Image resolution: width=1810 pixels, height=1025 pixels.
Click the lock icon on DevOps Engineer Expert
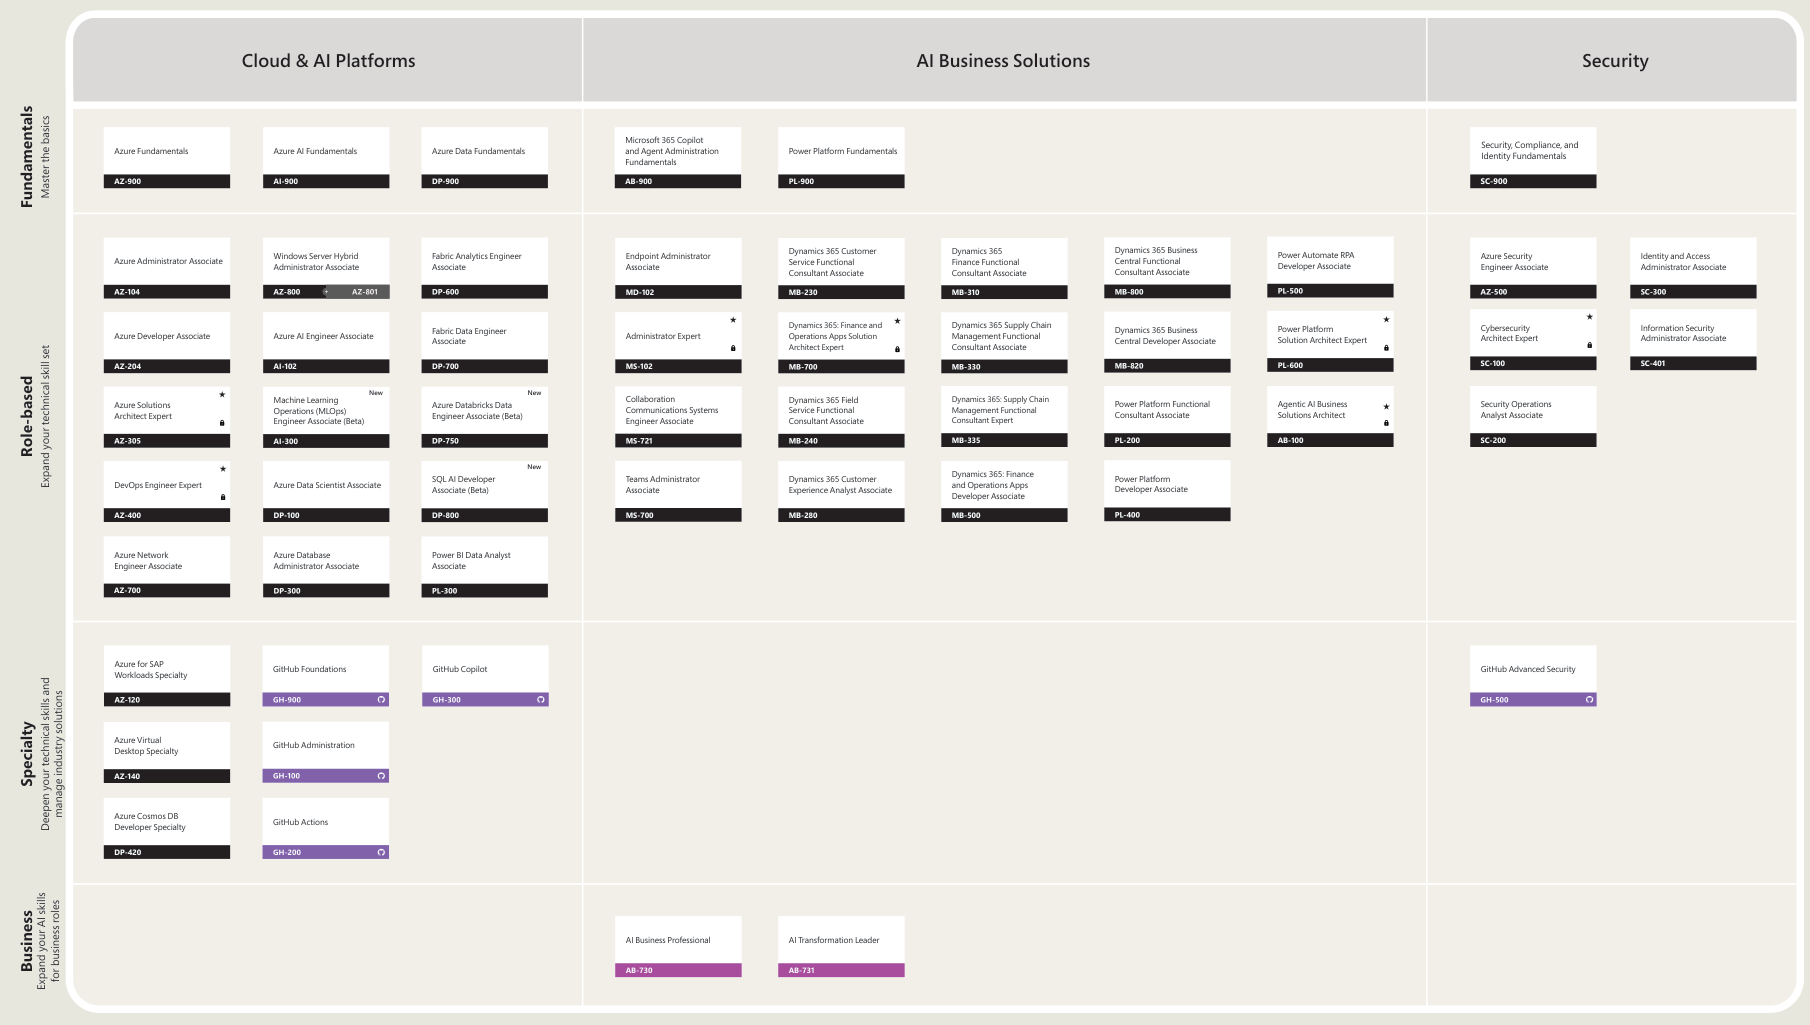(223, 497)
